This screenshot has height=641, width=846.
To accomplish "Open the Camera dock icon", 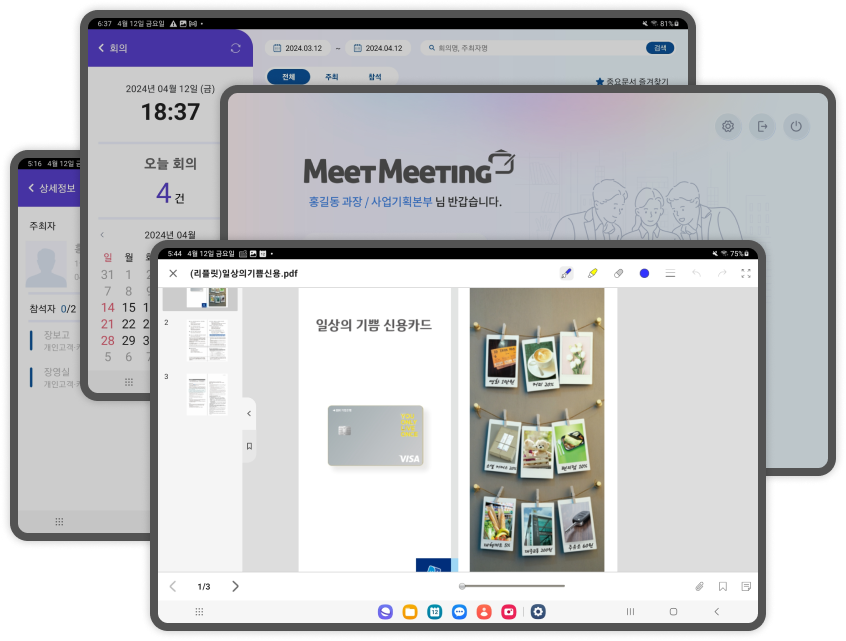I will [x=509, y=612].
